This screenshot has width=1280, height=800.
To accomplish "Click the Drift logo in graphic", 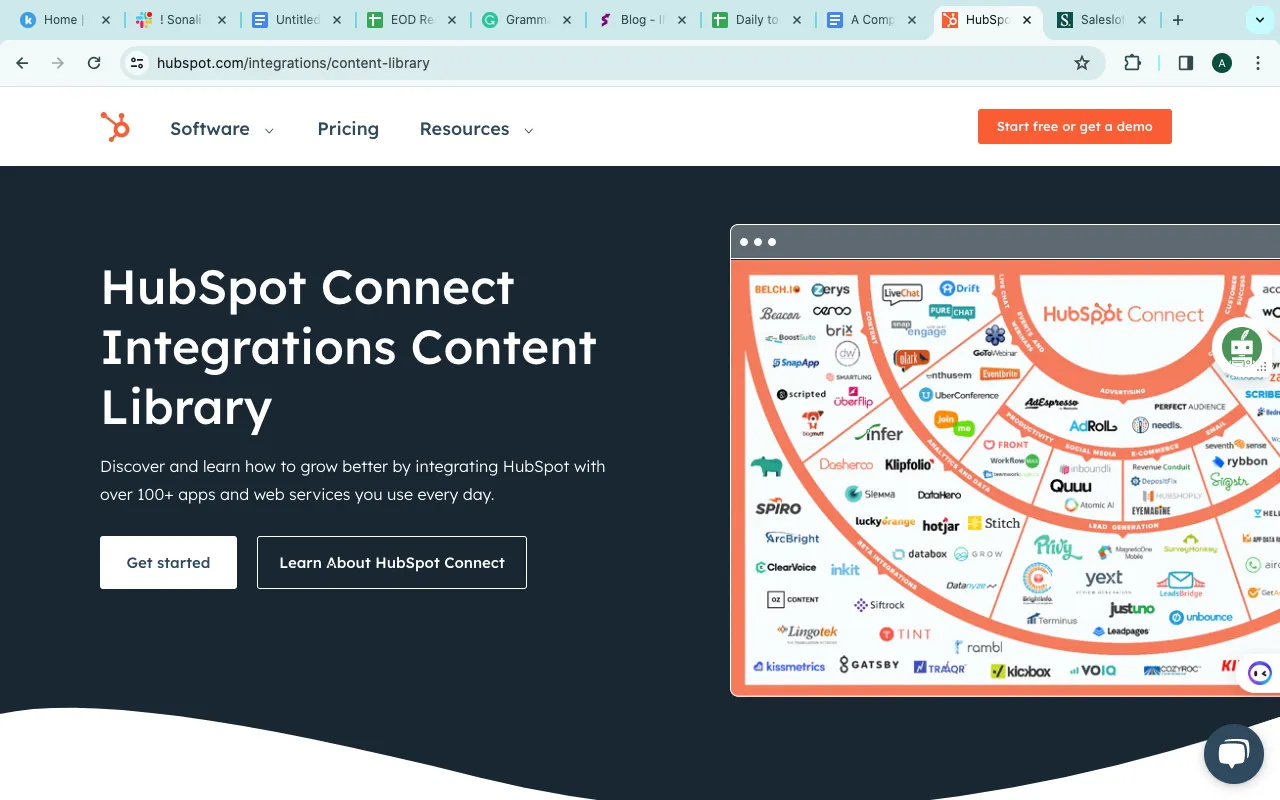I will coord(960,288).
